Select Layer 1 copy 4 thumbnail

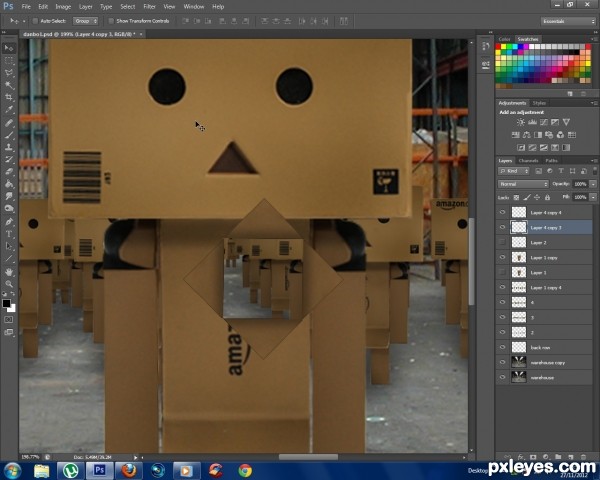[519, 287]
